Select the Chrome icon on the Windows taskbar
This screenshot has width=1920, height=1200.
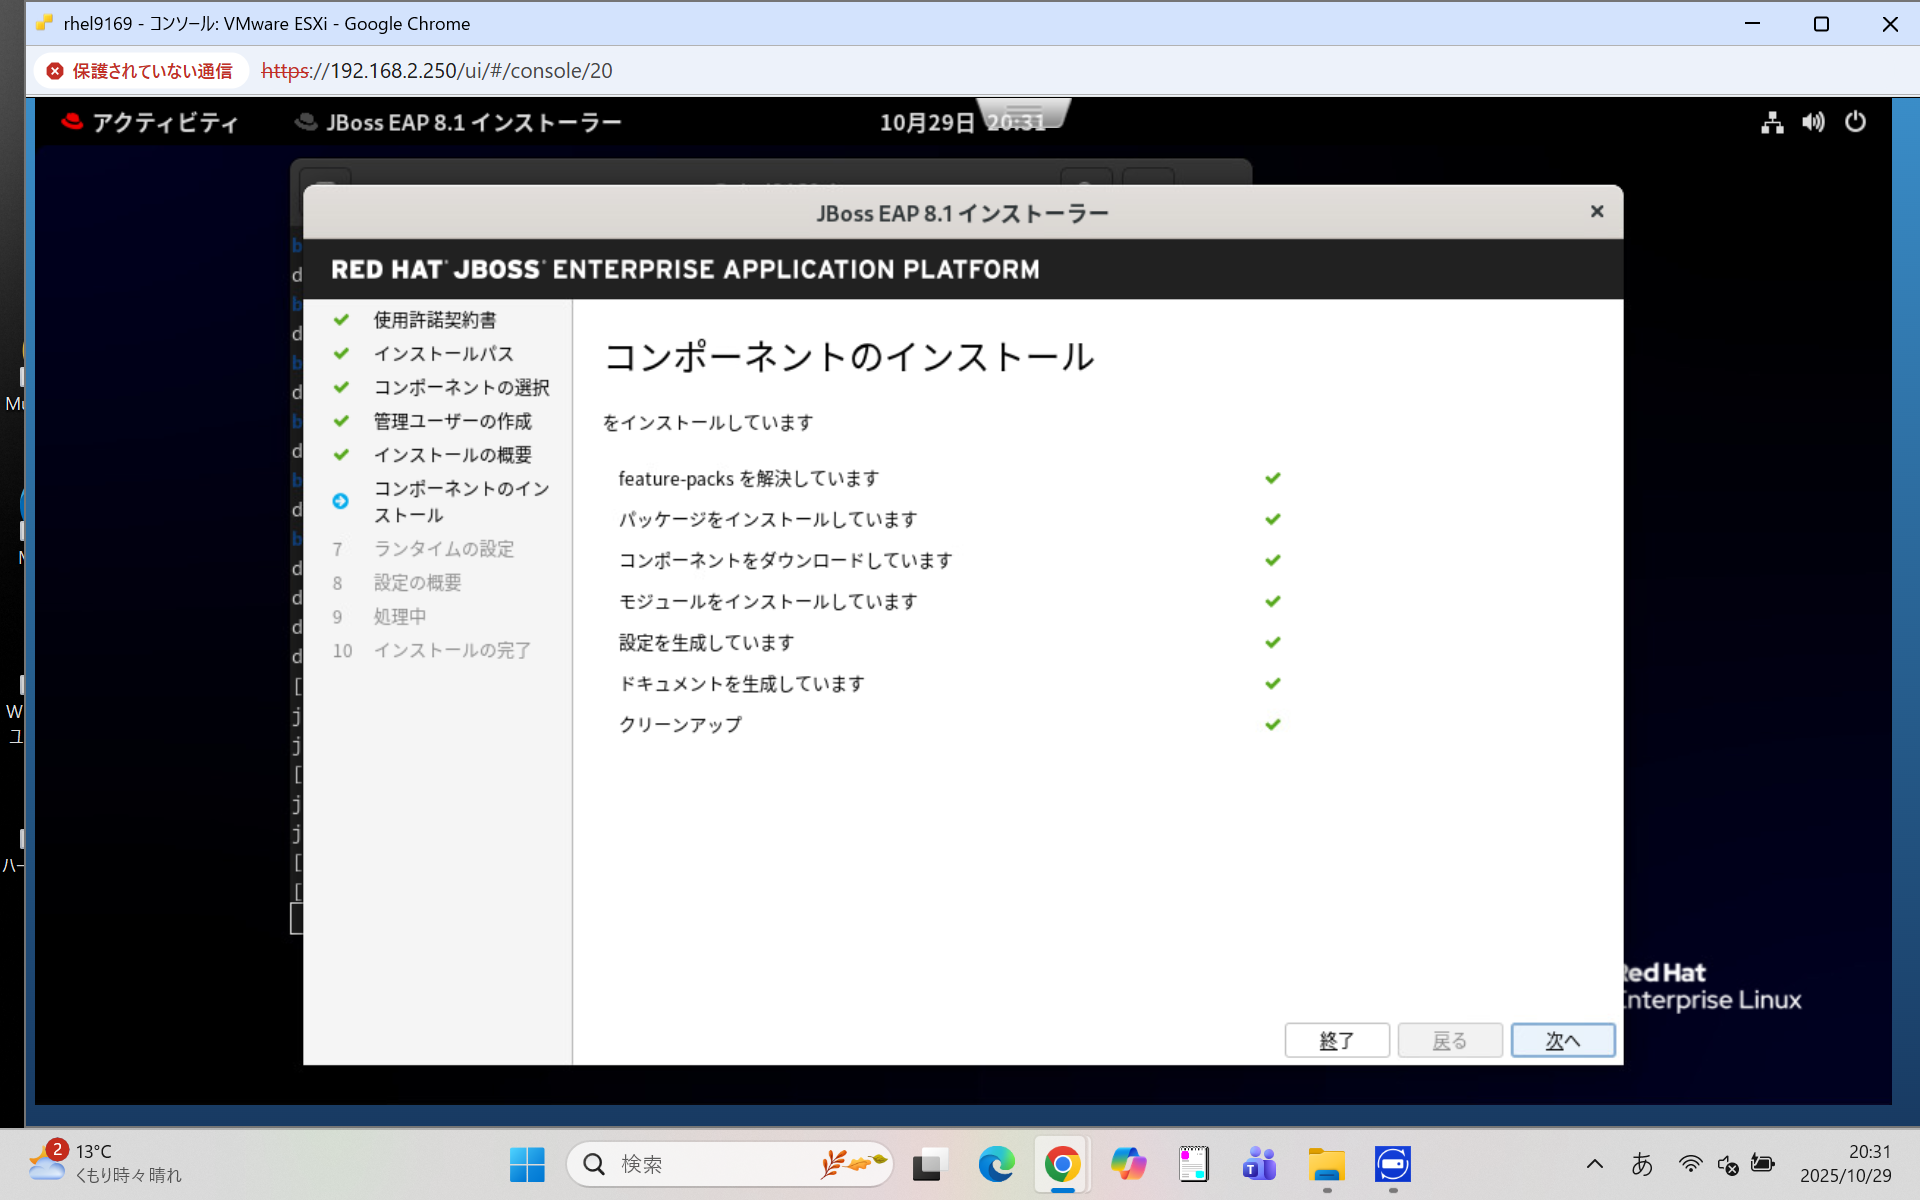pyautogui.click(x=1061, y=1164)
